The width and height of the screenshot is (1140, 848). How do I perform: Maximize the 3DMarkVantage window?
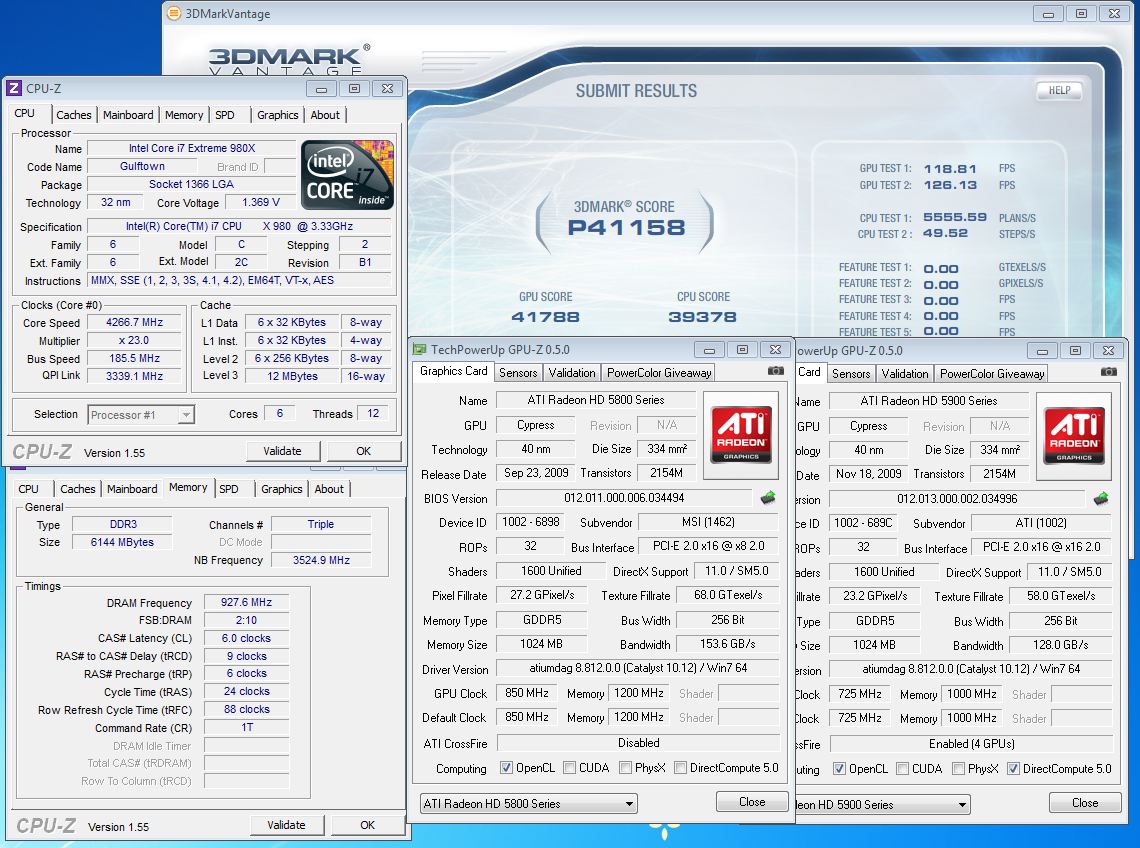pyautogui.click(x=1081, y=14)
